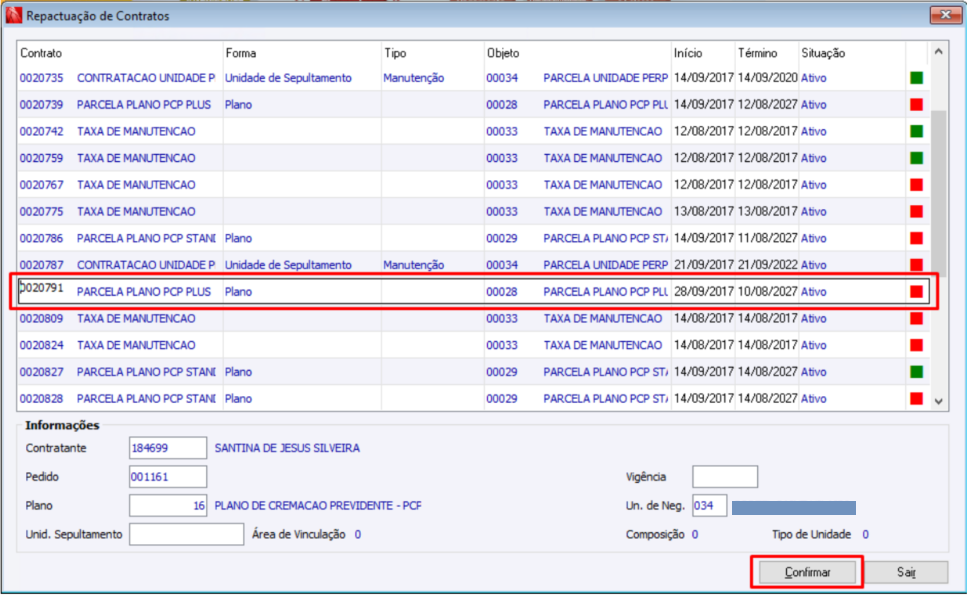This screenshot has height=596, width=967.
Task: Click the name SANTINA DE JESUS SILVEIRA
Action: 287,448
